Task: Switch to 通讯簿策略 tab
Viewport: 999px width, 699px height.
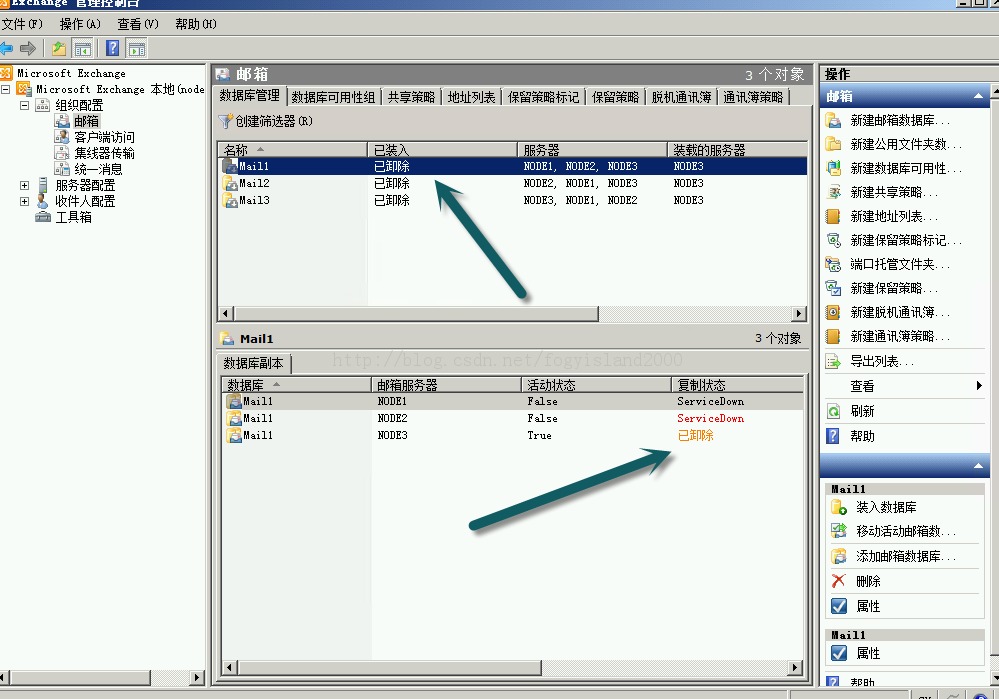Action: [x=753, y=97]
